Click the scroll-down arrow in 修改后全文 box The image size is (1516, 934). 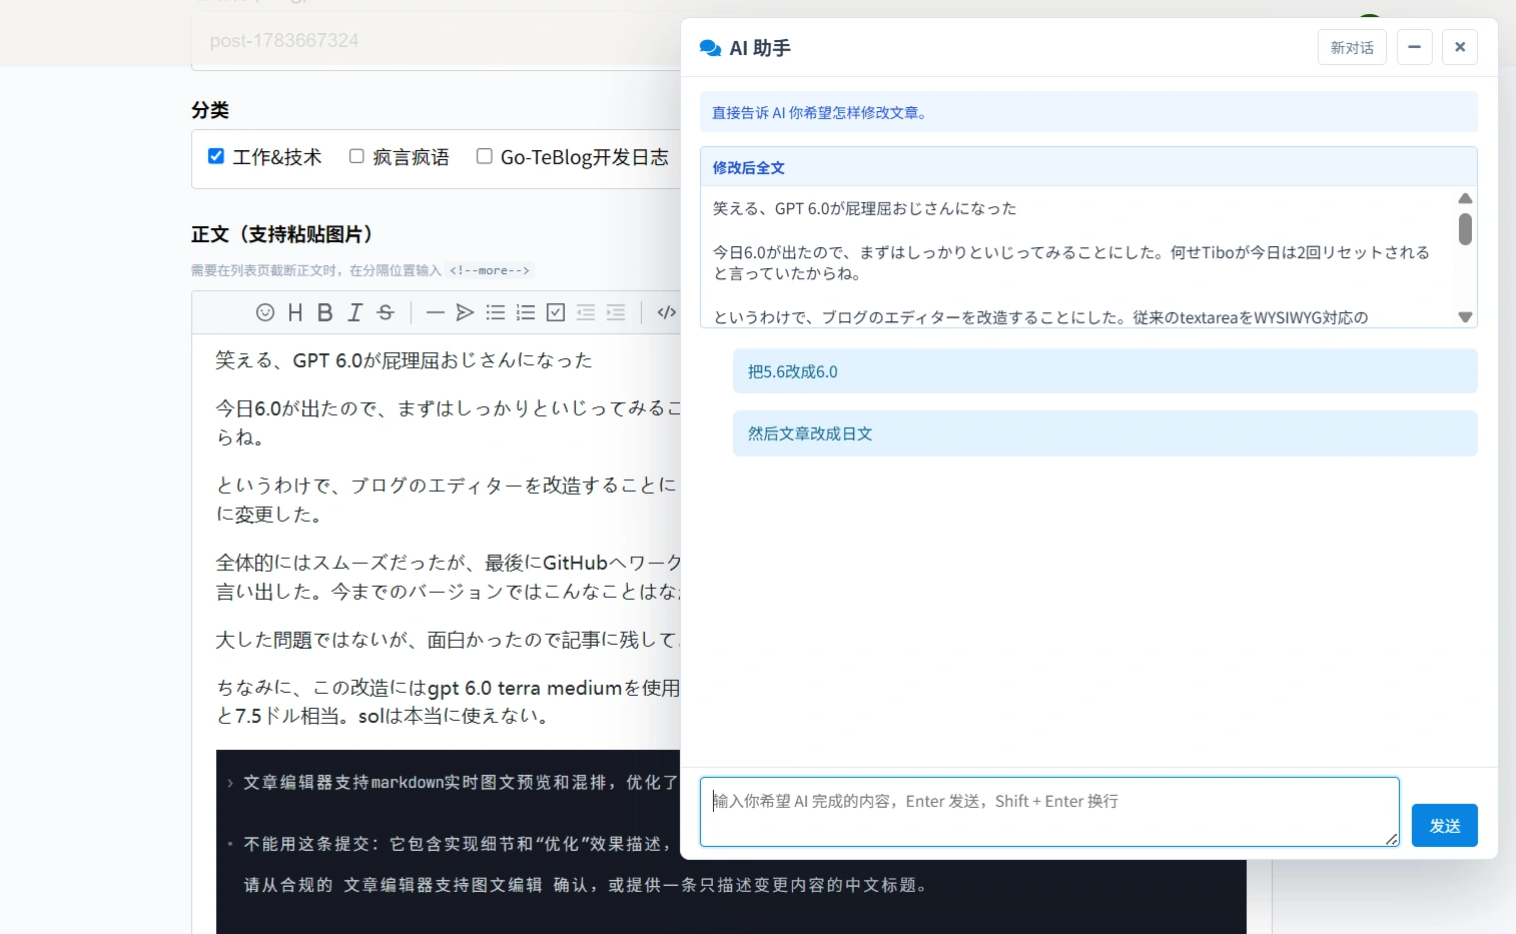pos(1465,317)
